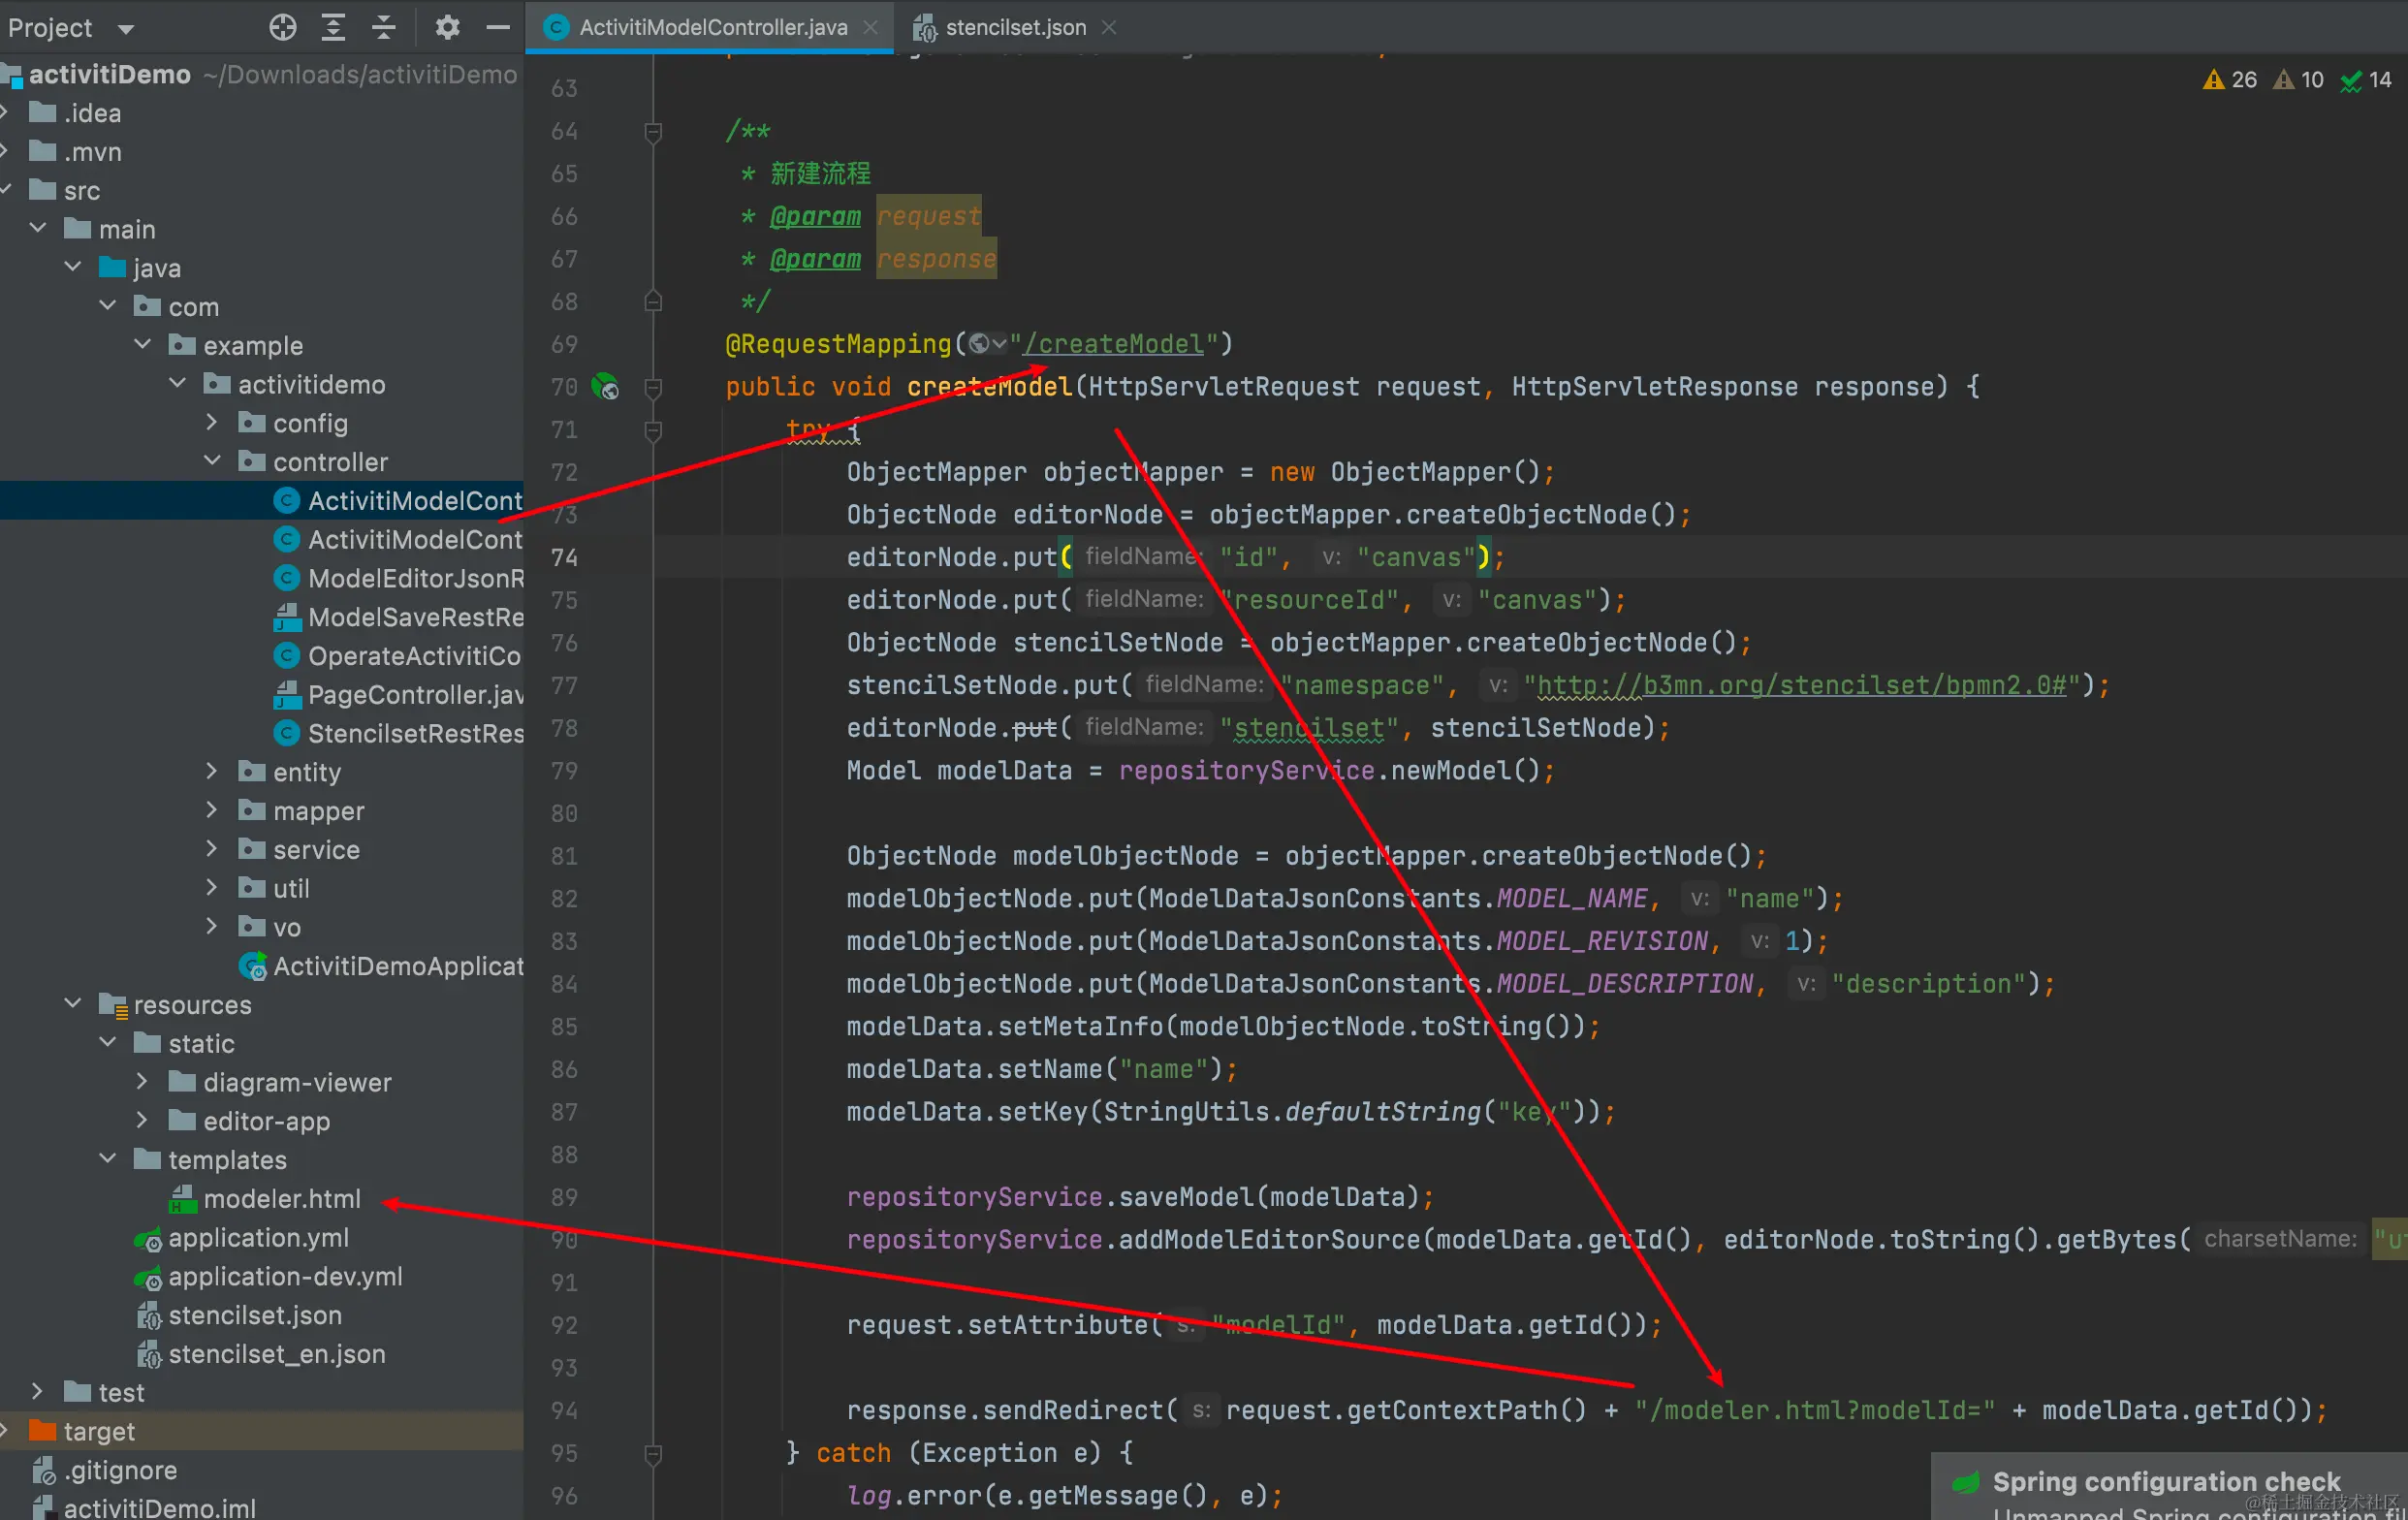The width and height of the screenshot is (2408, 1520).
Task: Collapse the templates folder
Action: [x=108, y=1159]
